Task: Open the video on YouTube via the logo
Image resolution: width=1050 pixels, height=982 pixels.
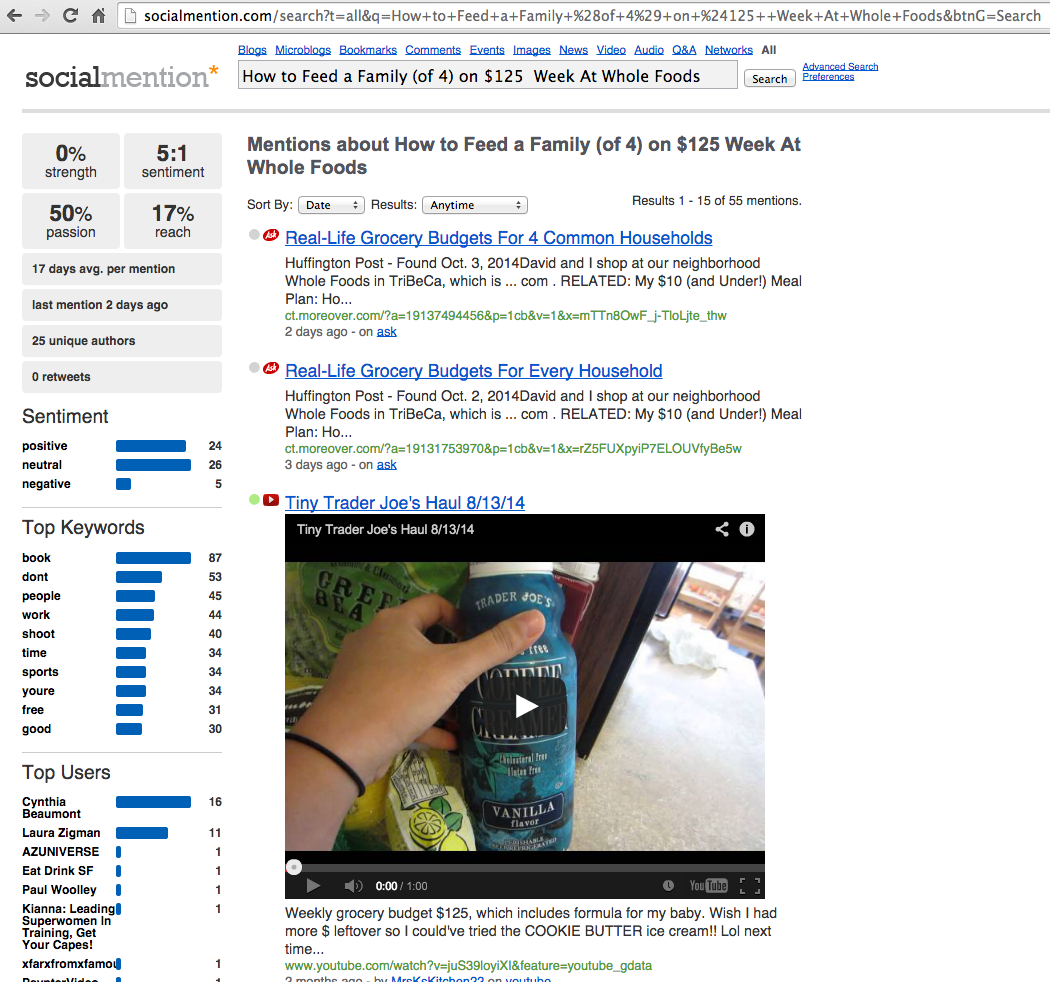Action: pyautogui.click(x=708, y=886)
